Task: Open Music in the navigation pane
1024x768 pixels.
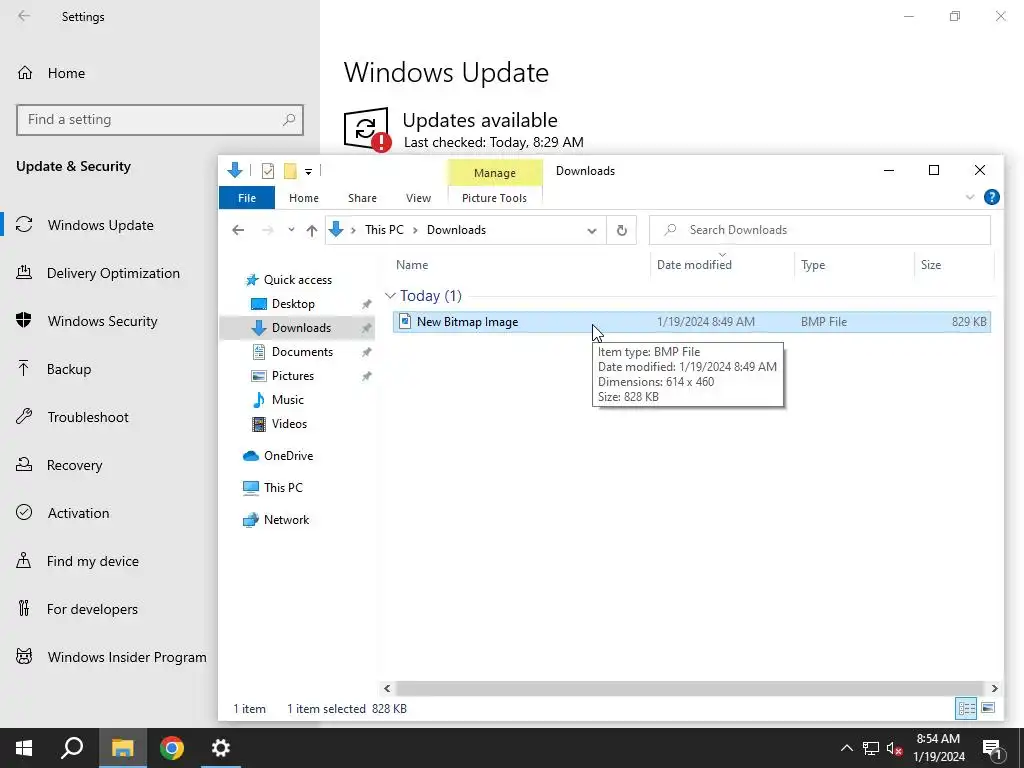Action: (x=287, y=400)
